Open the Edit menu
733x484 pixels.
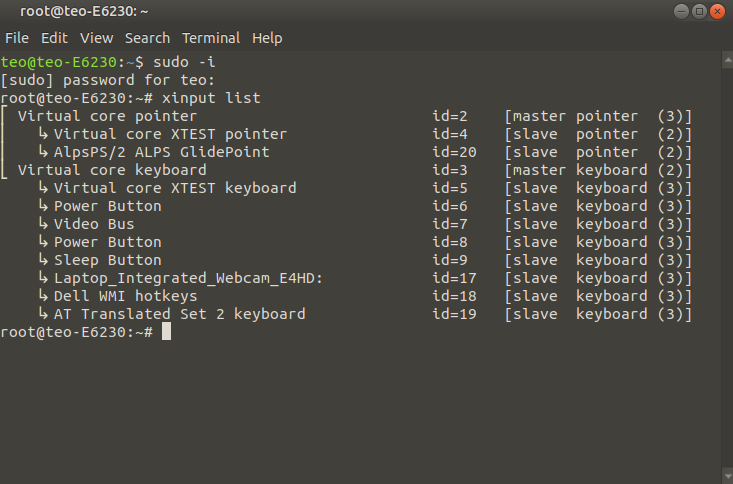54,38
